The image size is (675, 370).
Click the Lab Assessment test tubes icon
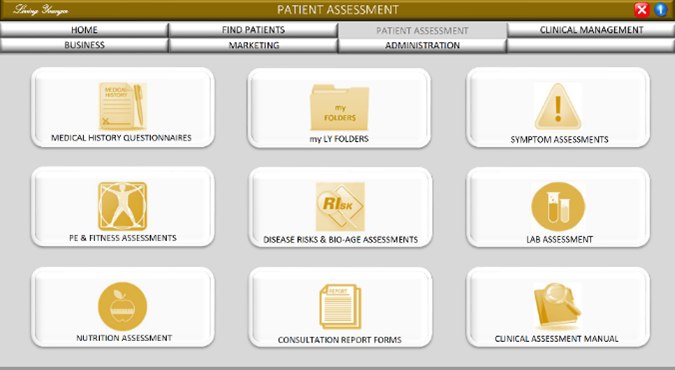click(x=558, y=206)
